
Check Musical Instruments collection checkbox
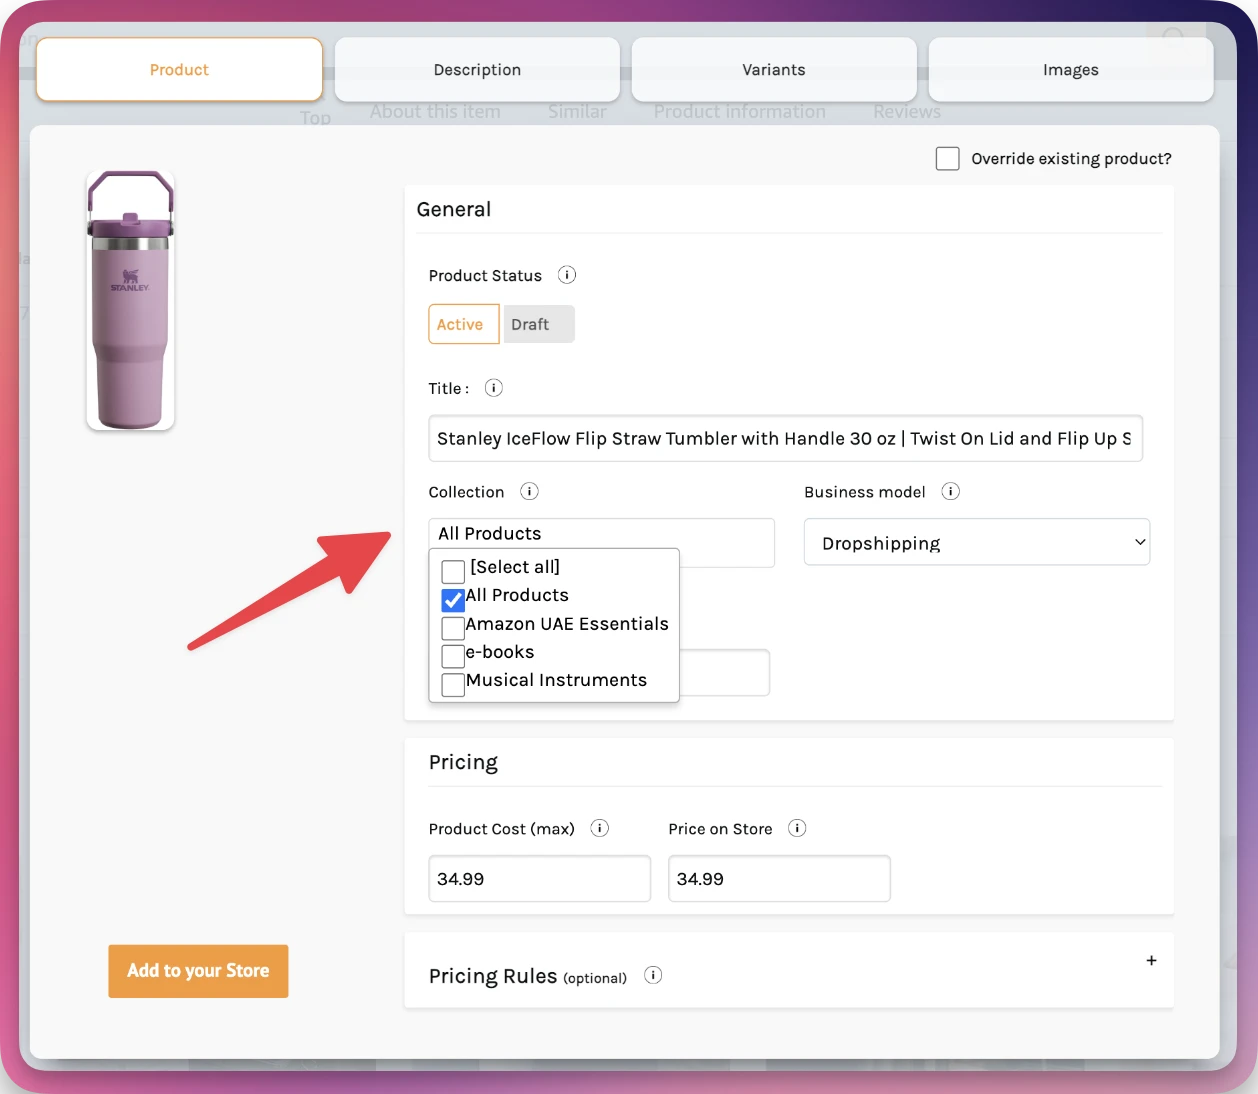(453, 684)
